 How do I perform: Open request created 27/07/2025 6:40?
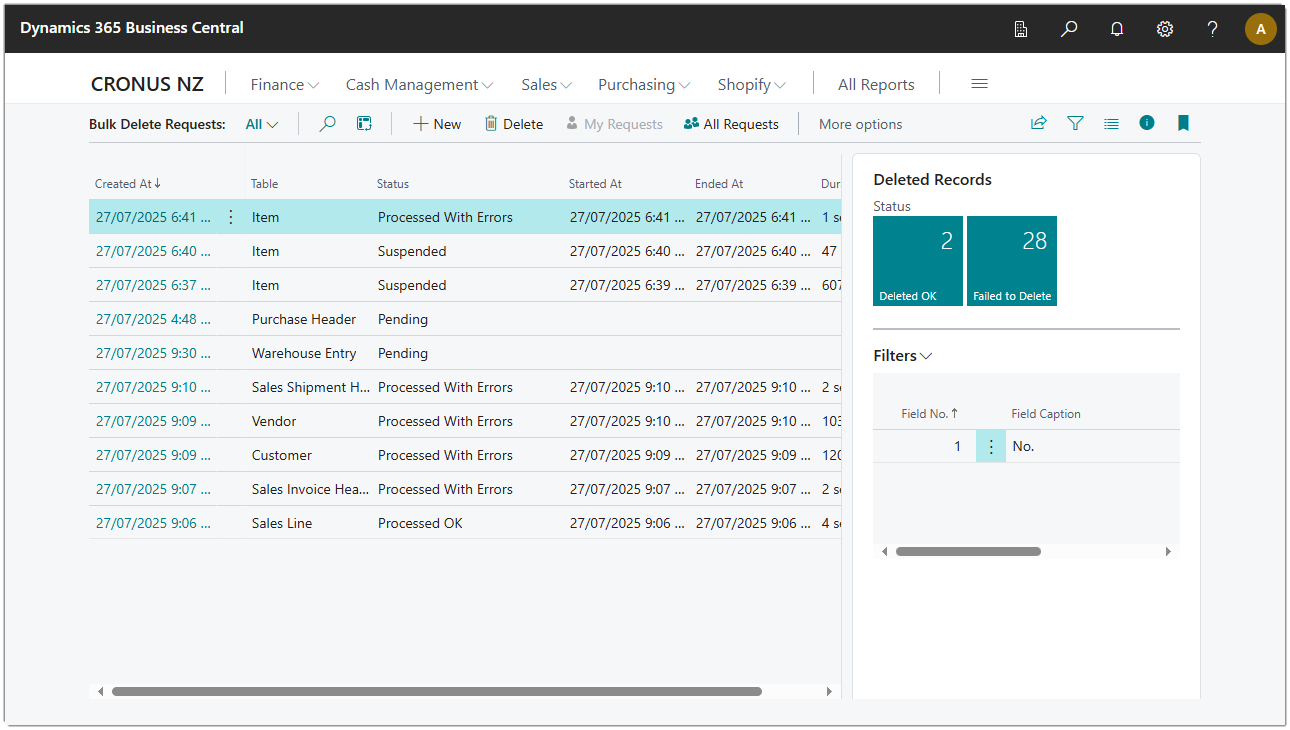coord(153,251)
